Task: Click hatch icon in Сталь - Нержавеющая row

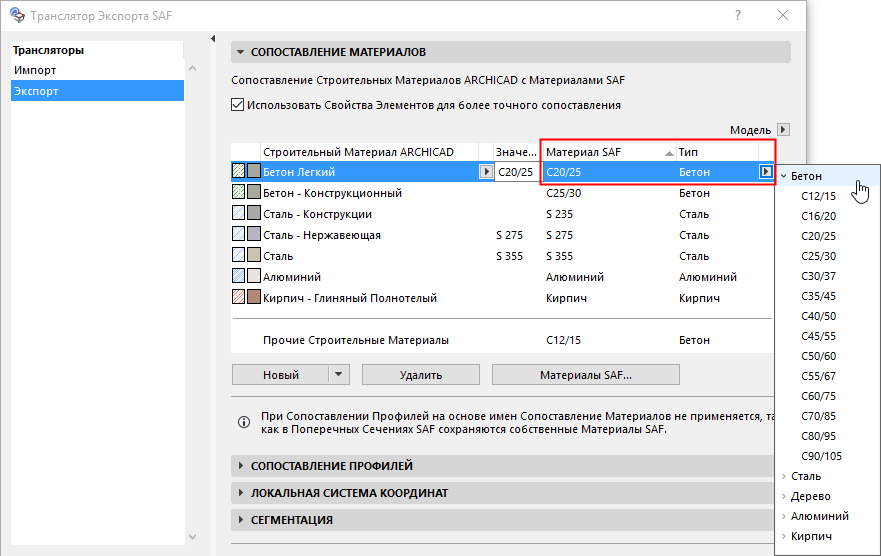Action: tap(239, 234)
